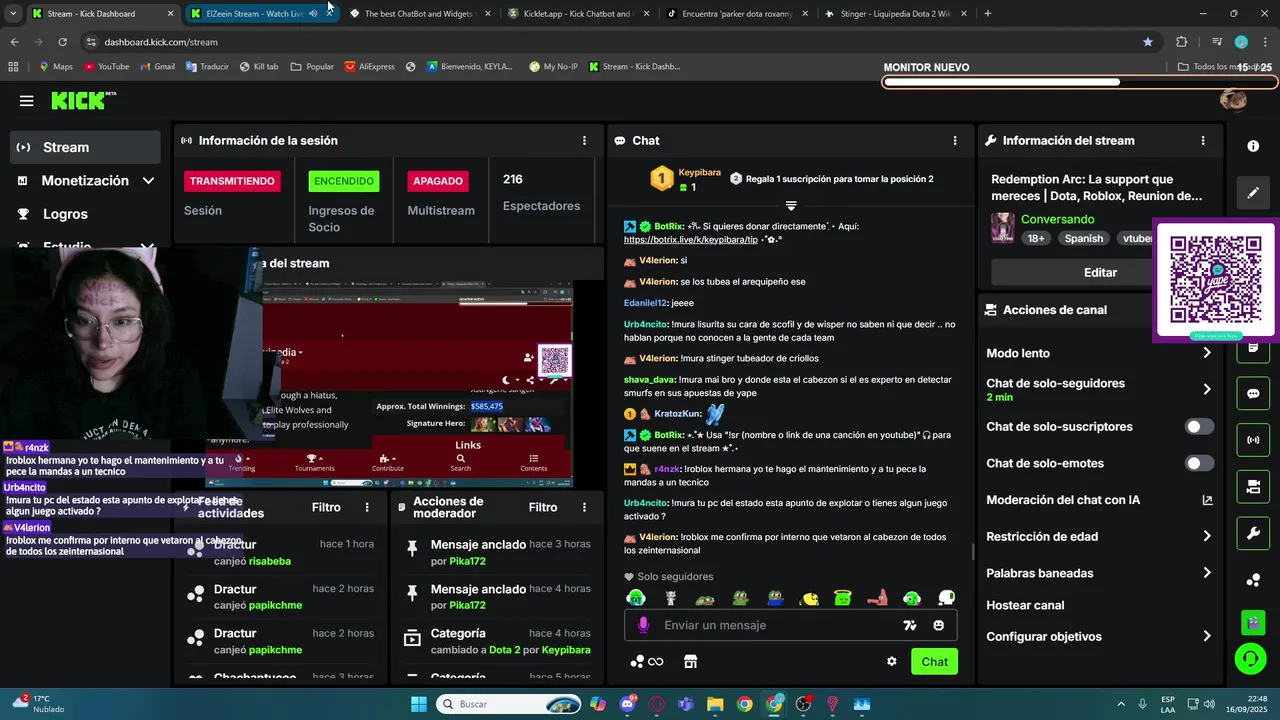Click the Spanish language tag
Viewport: 1280px width, 720px height.
(1083, 238)
